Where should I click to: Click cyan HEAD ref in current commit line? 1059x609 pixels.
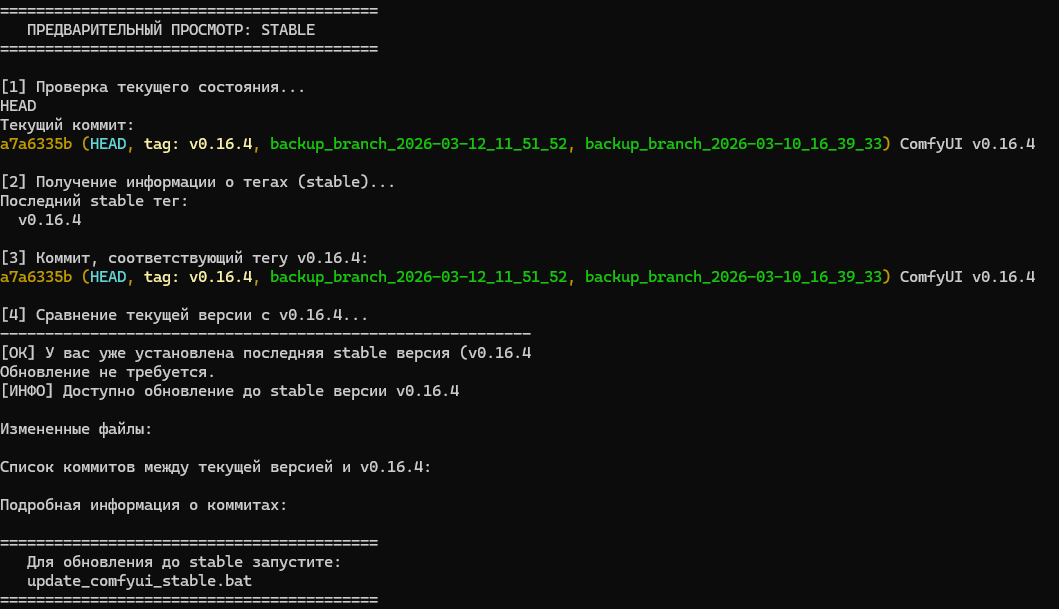(108, 144)
